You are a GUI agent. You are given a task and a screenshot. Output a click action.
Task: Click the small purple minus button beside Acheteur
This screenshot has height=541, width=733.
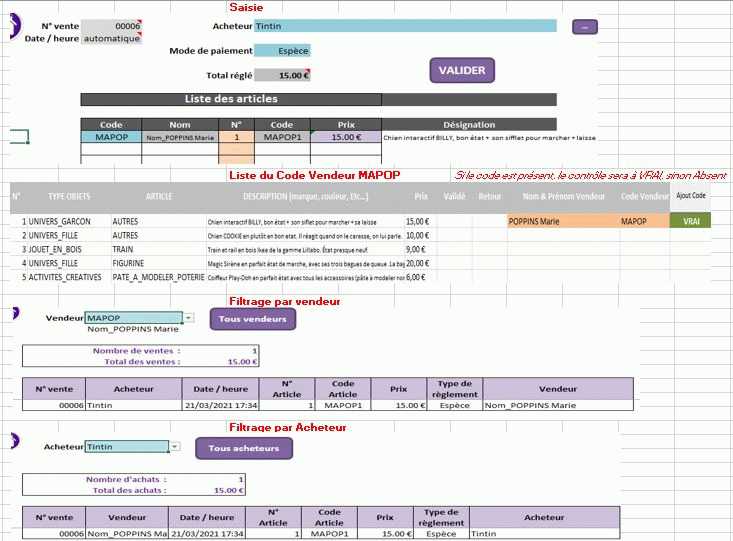pos(585,27)
